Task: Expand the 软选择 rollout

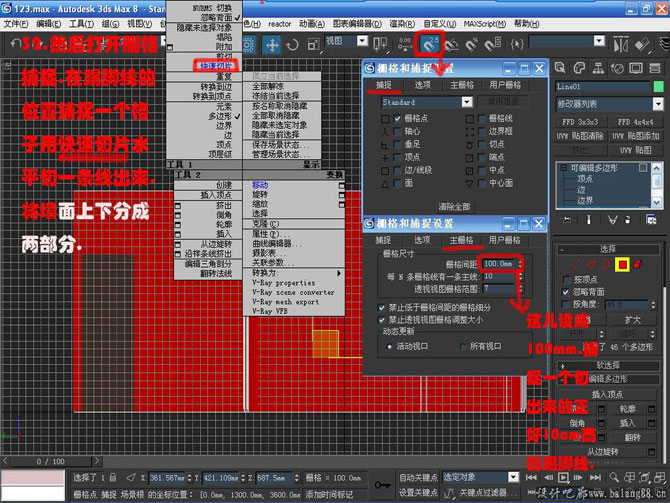Action: (607, 365)
